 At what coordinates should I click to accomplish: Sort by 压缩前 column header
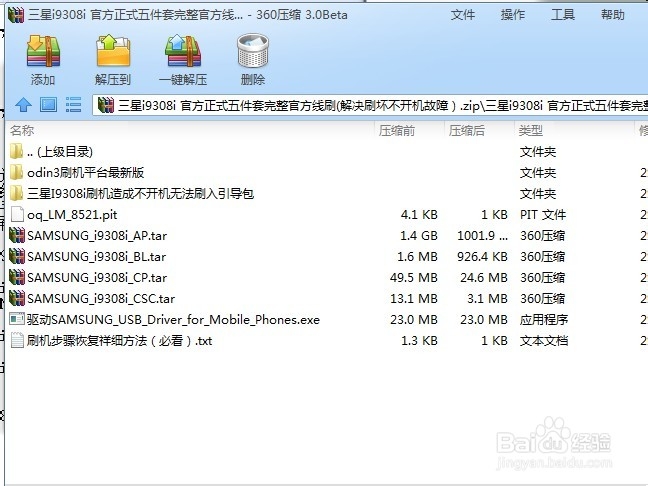397,131
